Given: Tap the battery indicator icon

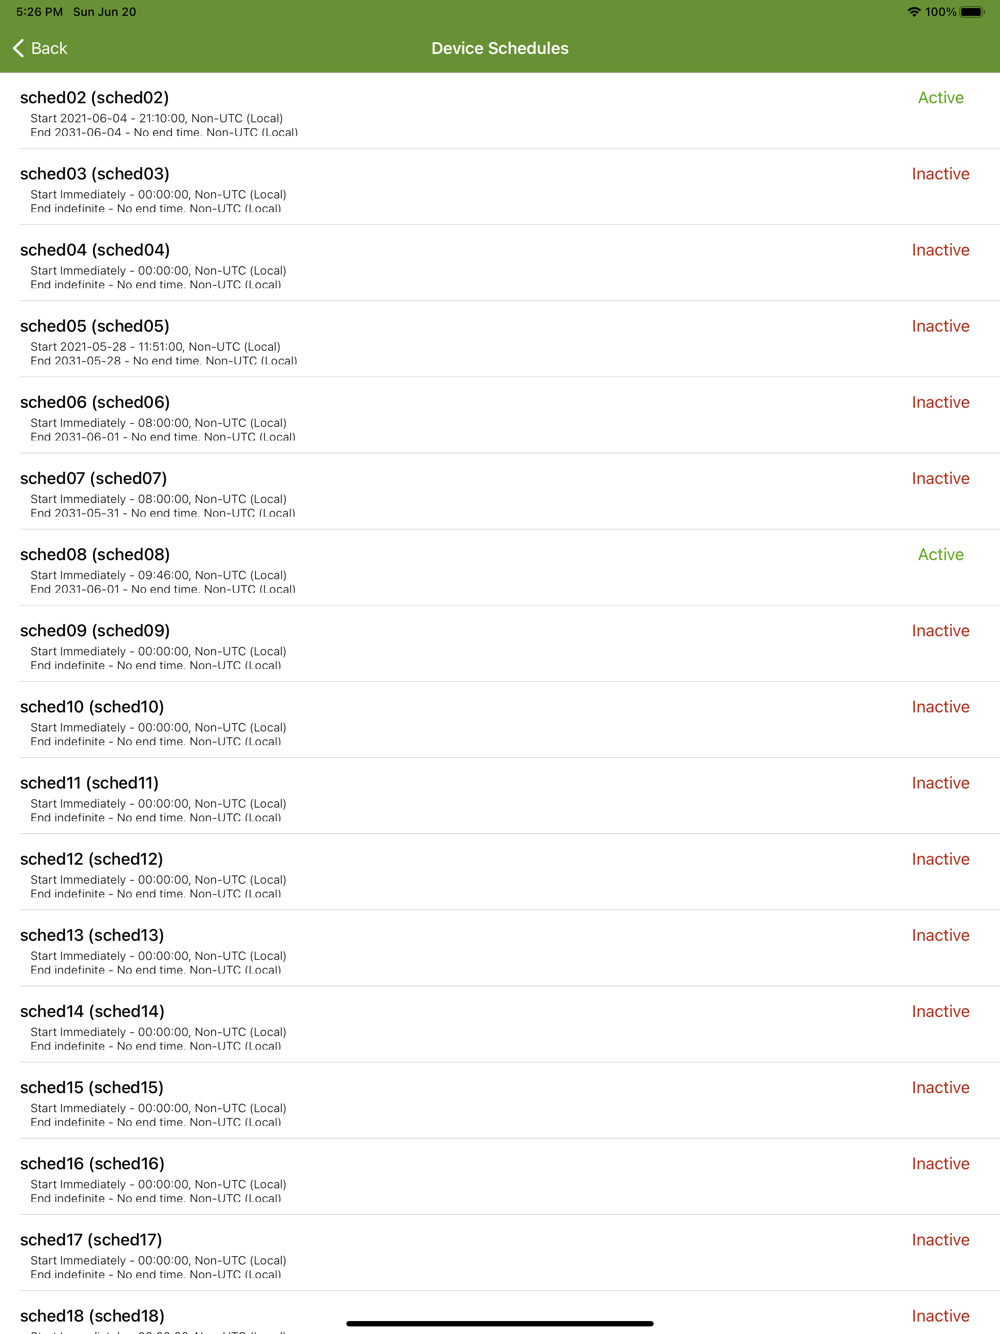Looking at the screenshot, I should click(x=972, y=12).
